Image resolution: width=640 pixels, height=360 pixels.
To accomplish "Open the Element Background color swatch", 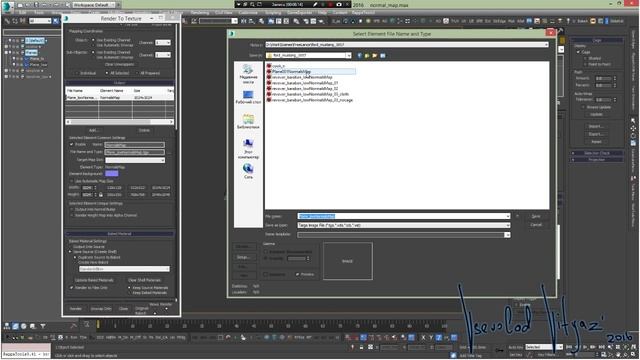I will (x=112, y=173).
